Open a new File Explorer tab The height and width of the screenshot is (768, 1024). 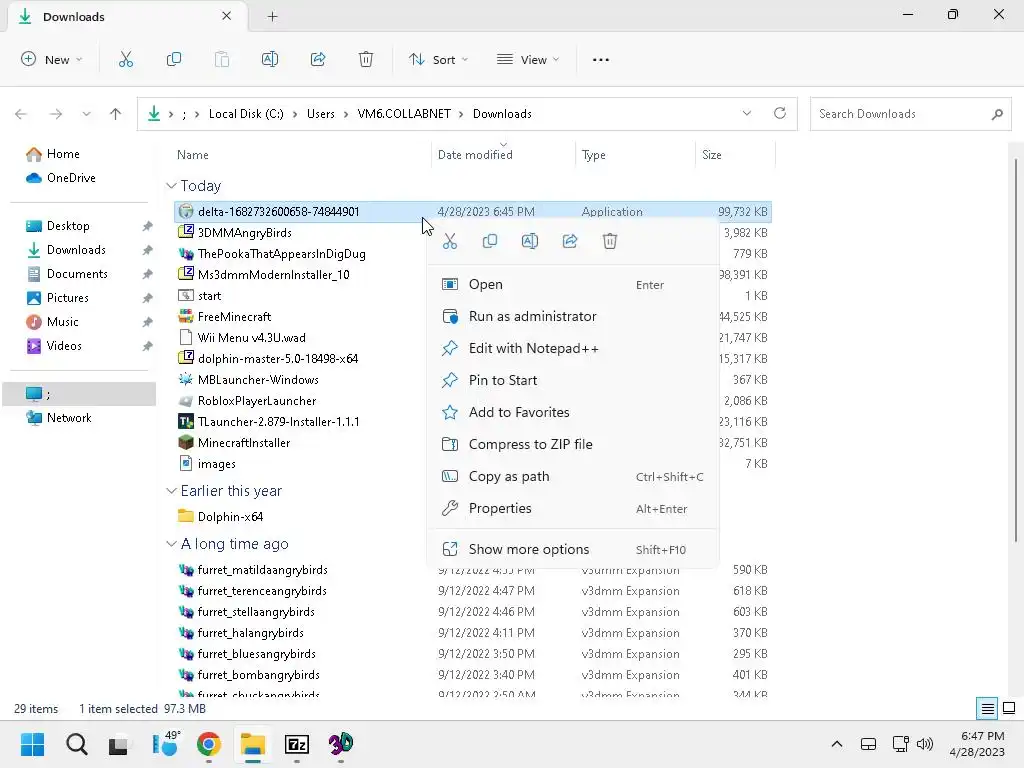click(272, 17)
